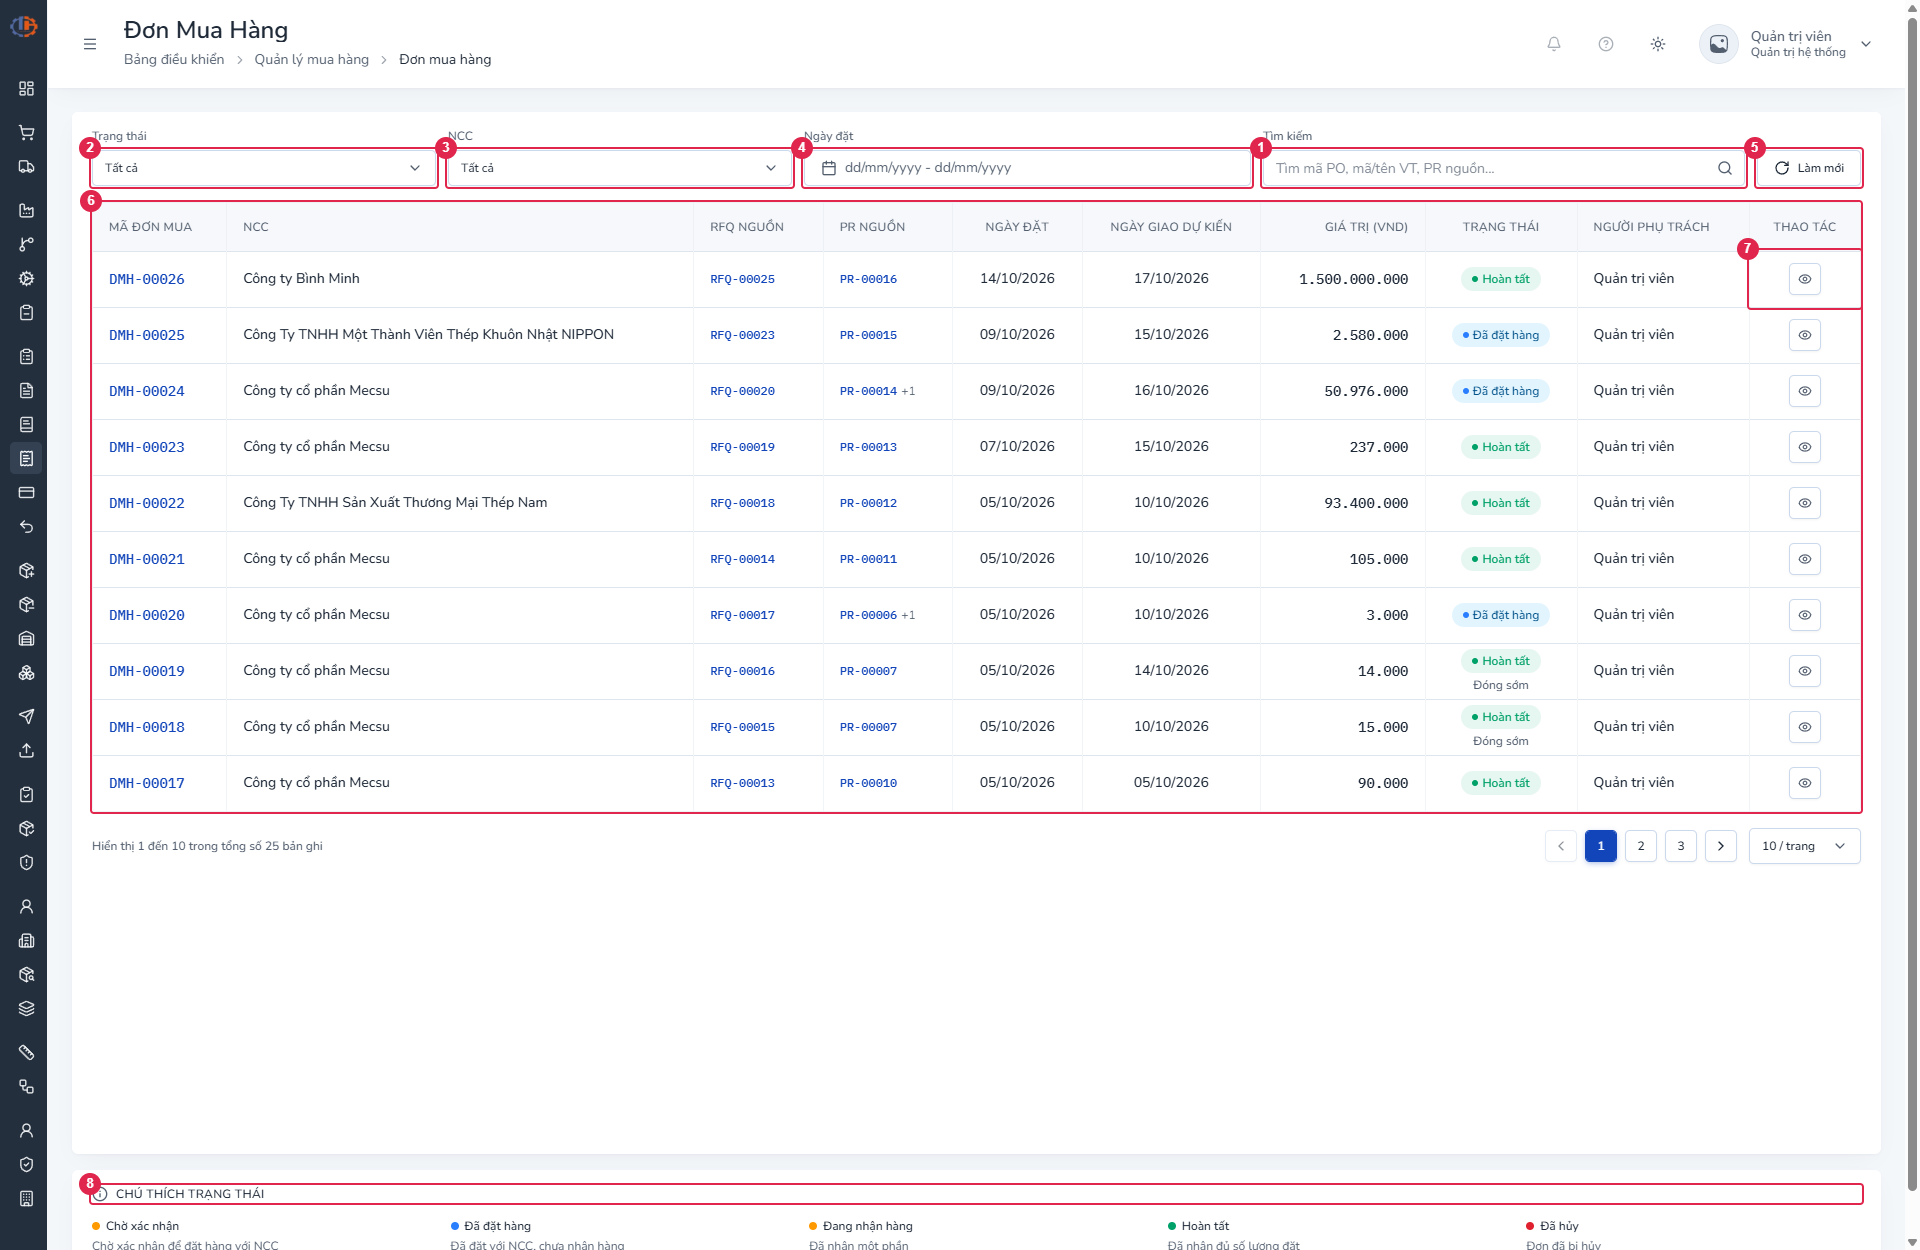Open order link DMH-00024
The height and width of the screenshot is (1250, 1920).
pyautogui.click(x=147, y=392)
